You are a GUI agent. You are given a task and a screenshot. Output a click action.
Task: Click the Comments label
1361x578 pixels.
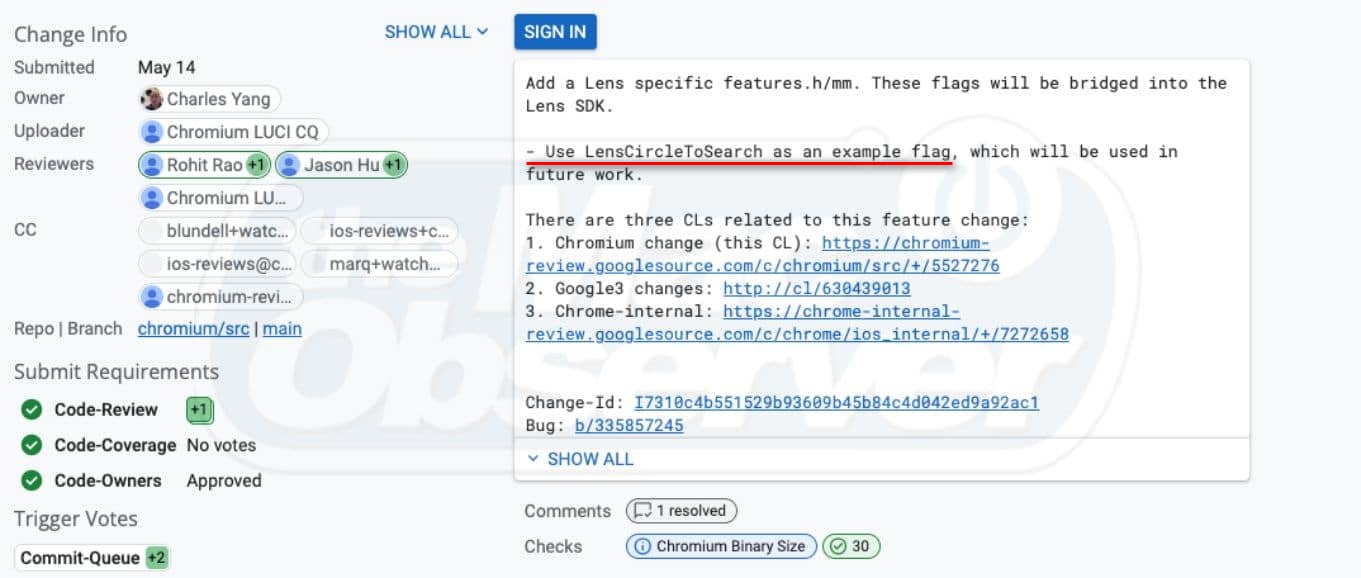tap(568, 511)
